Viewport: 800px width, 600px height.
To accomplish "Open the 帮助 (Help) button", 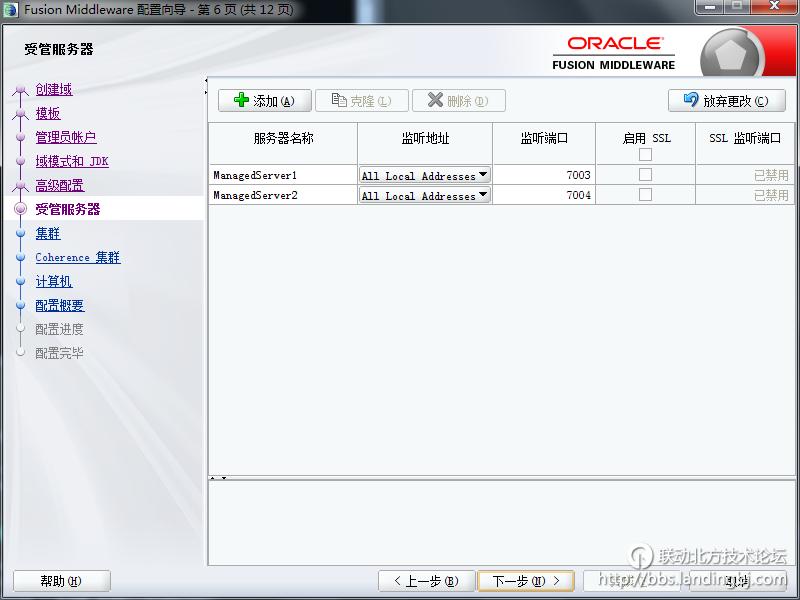I will [61, 581].
